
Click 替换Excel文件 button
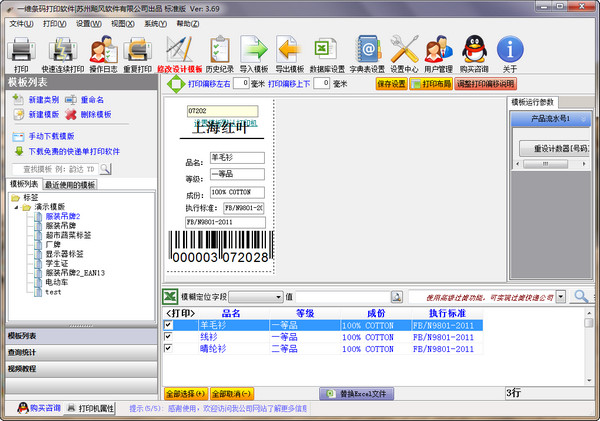coord(356,393)
